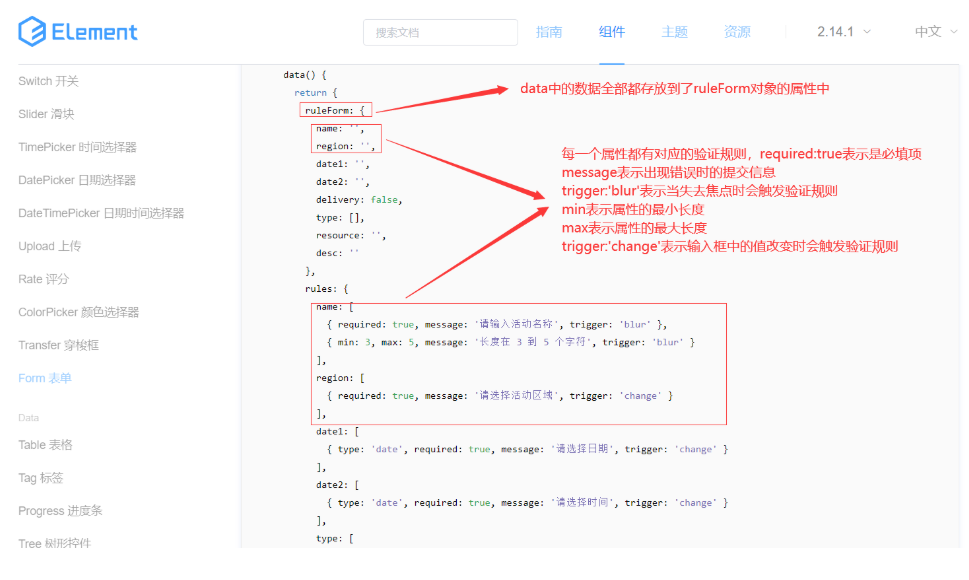Click the 'data() {' code line
Viewport: 969px width, 580px height.
305,75
